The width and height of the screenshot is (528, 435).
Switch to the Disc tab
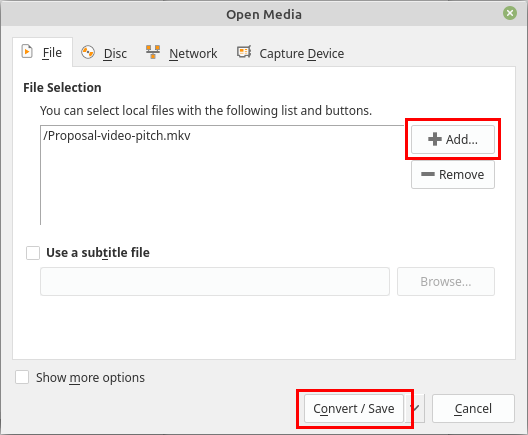coord(104,53)
